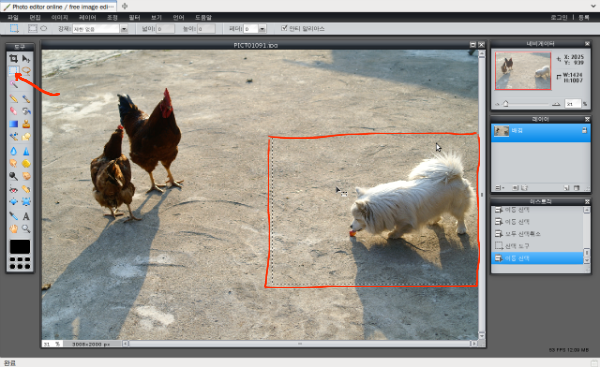Open the 필터 menu
The width and height of the screenshot is (600, 367).
[134, 17]
